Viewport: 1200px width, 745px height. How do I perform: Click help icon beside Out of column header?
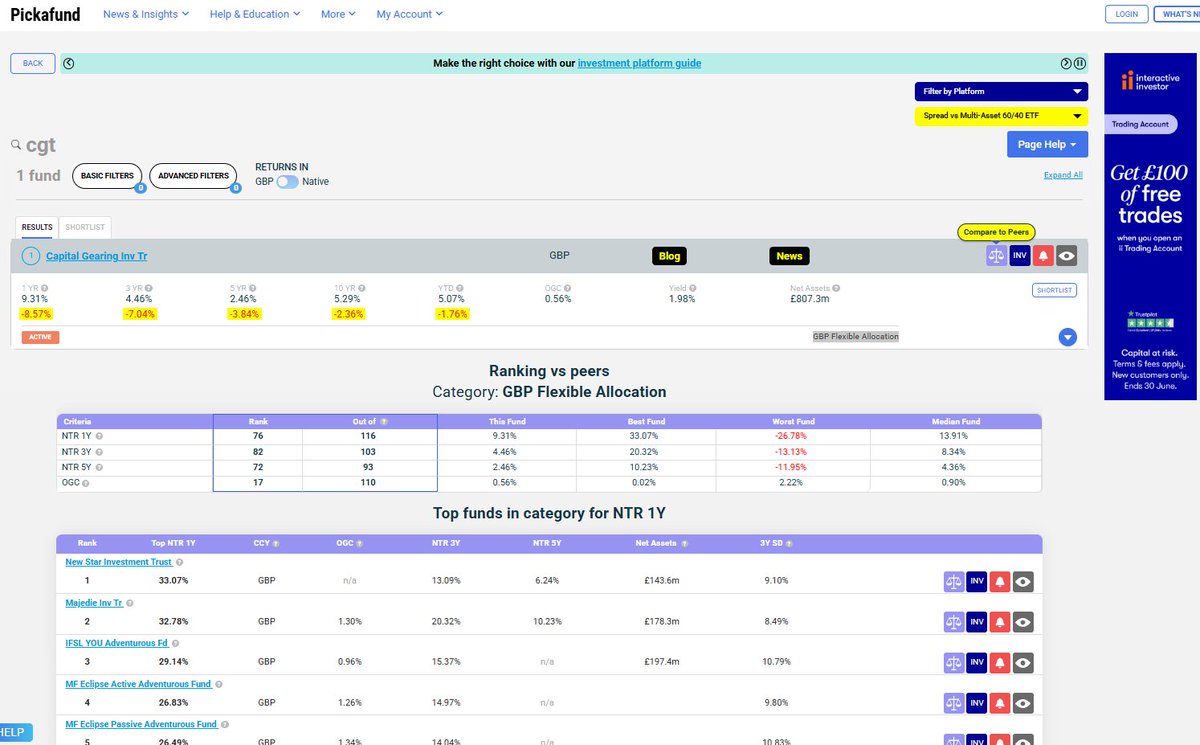pyautogui.click(x=384, y=422)
